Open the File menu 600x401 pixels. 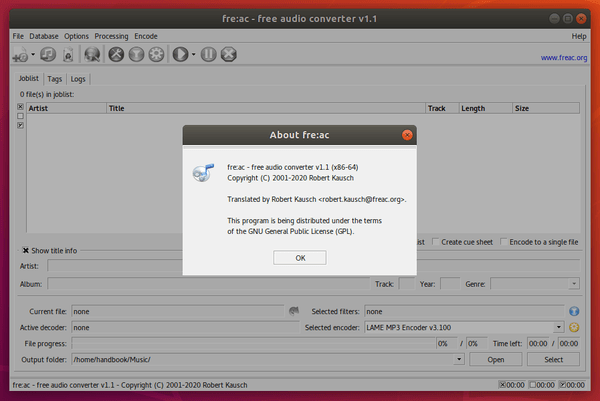pos(18,36)
